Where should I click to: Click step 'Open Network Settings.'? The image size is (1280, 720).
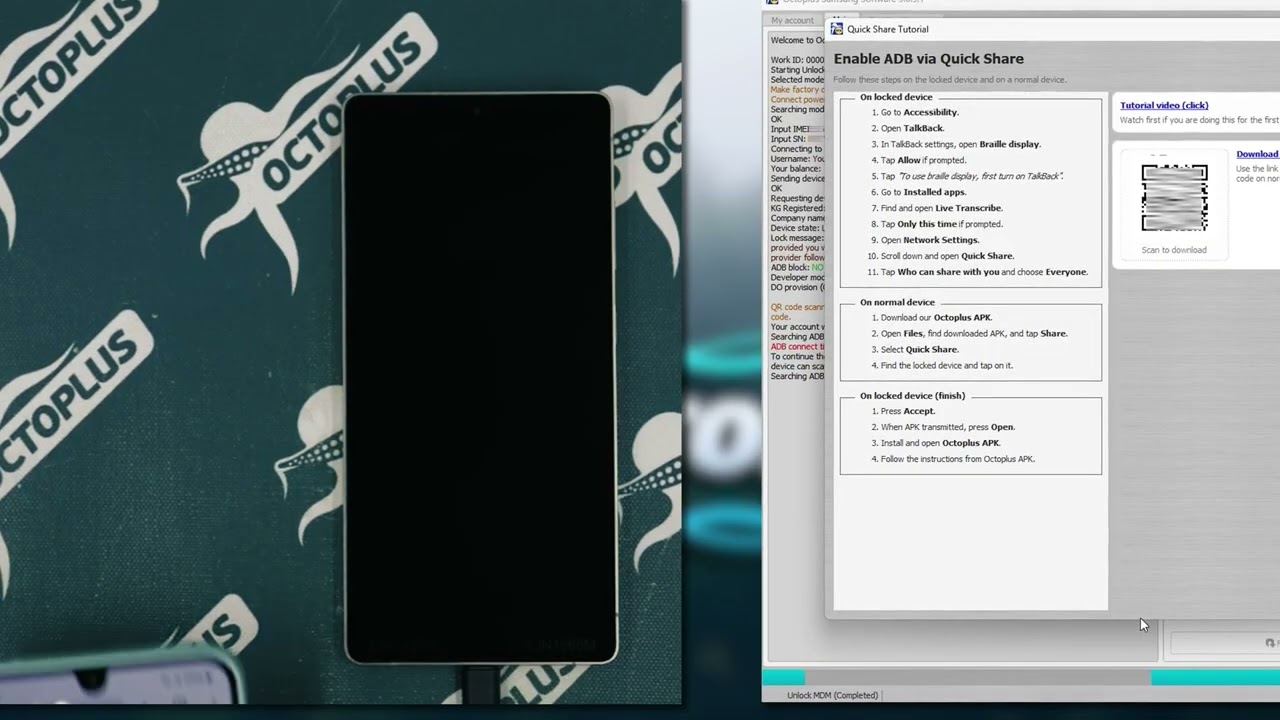tap(925, 240)
